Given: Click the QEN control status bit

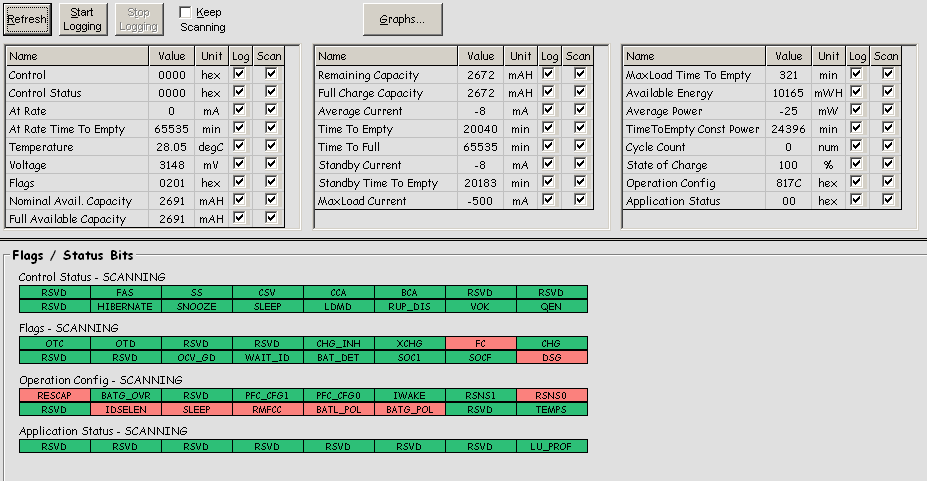Looking at the screenshot, I should pos(552,307).
